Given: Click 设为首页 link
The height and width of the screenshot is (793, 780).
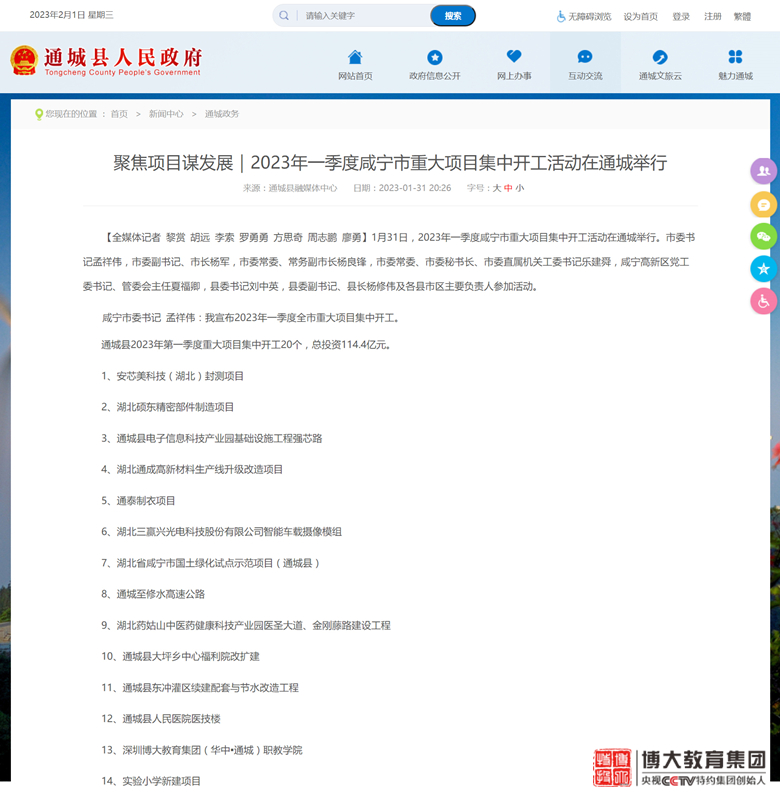Looking at the screenshot, I should tap(640, 17).
